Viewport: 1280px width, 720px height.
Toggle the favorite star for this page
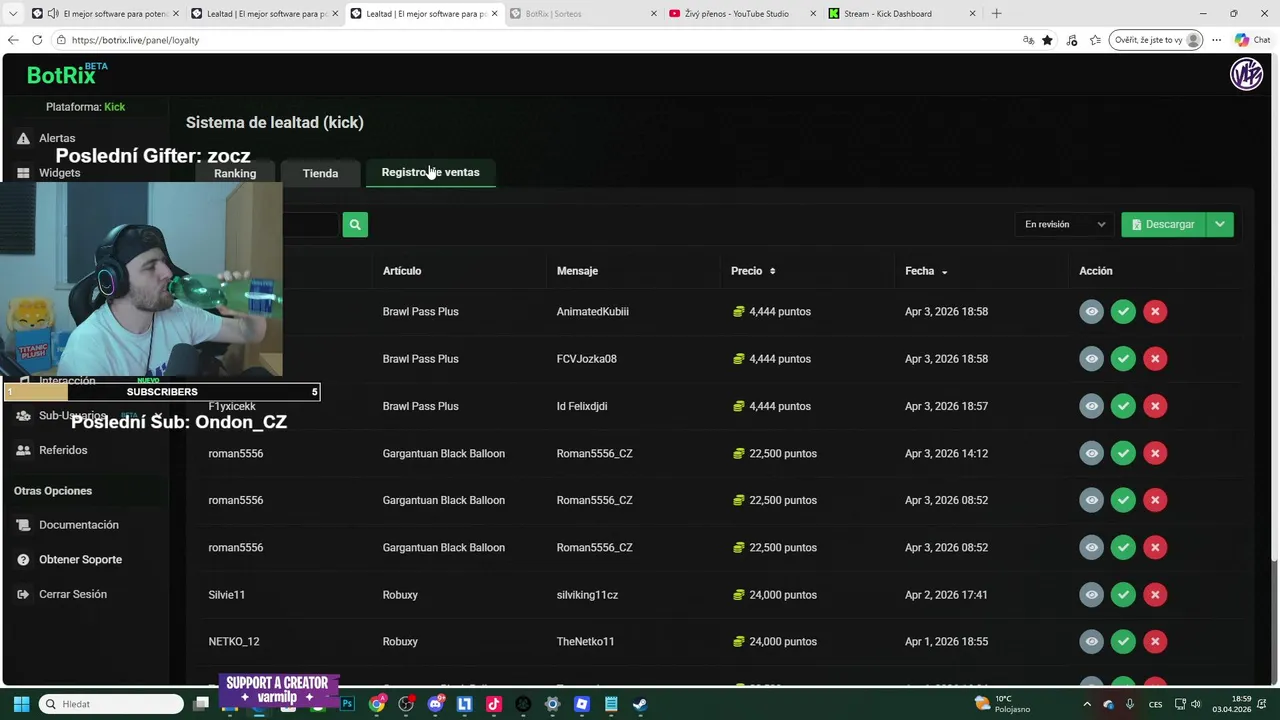(x=1047, y=40)
